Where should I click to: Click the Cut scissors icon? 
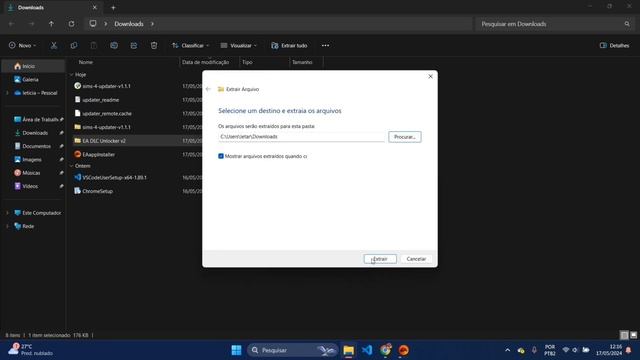[x=53, y=45]
